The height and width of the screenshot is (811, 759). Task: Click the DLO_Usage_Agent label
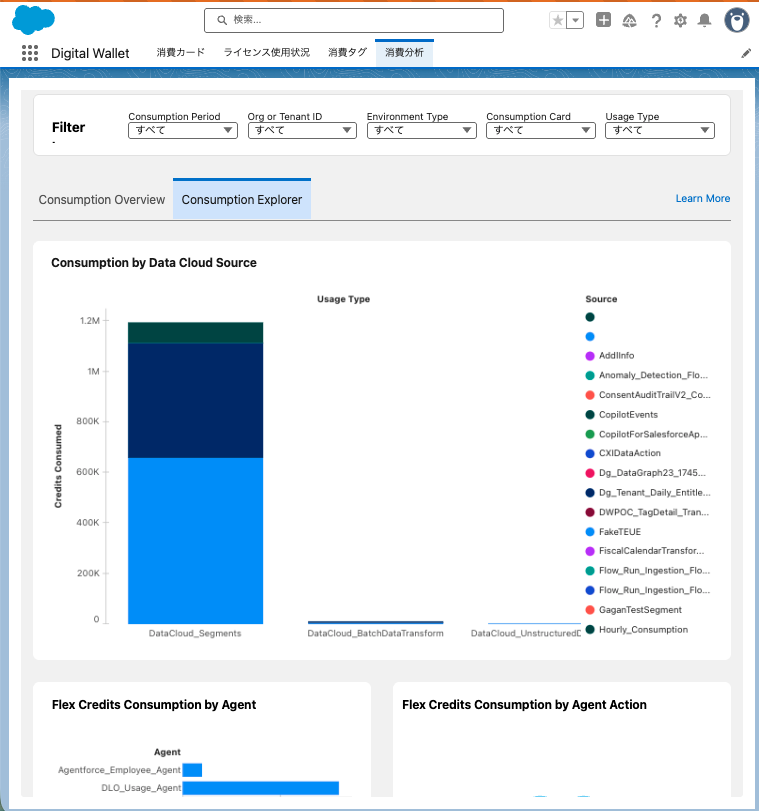coord(141,788)
